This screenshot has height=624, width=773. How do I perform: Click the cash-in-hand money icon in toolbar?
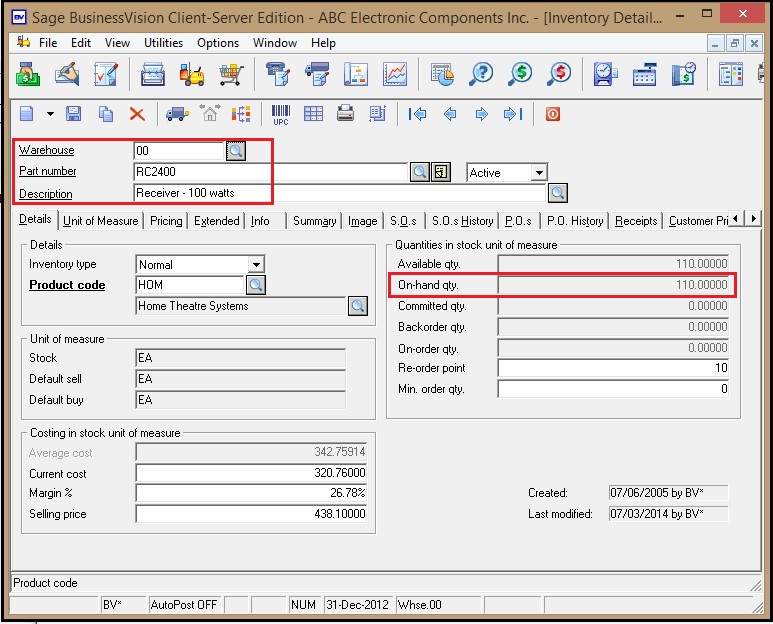click(28, 74)
